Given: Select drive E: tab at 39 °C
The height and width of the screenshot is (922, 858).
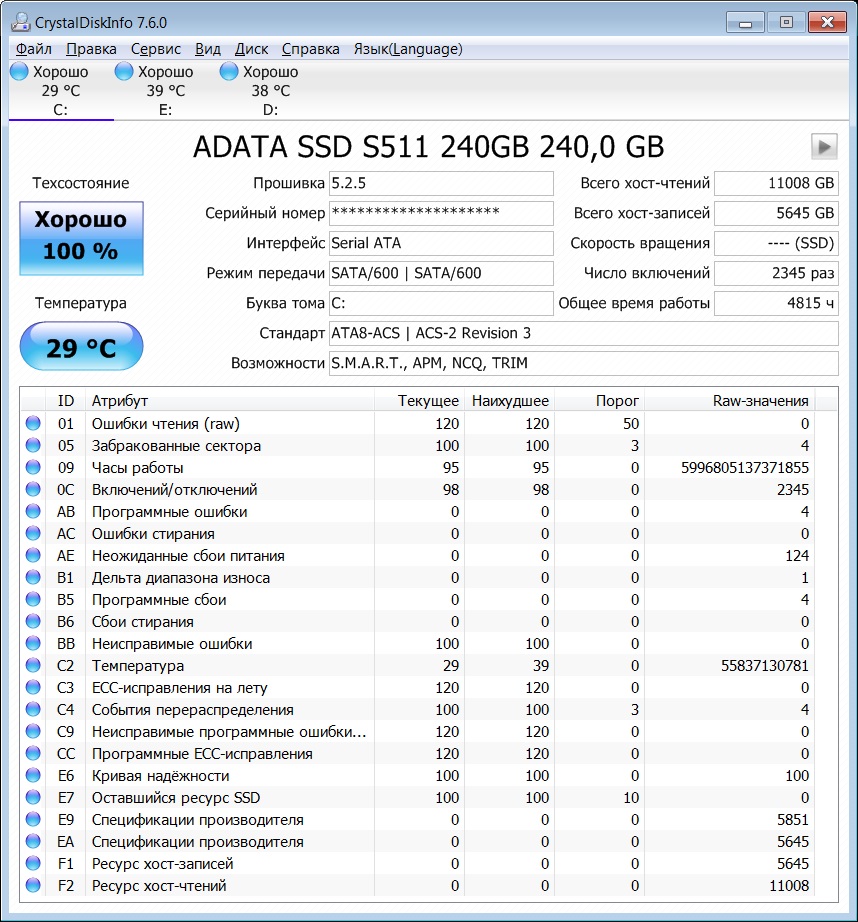Looking at the screenshot, I should tap(166, 90).
